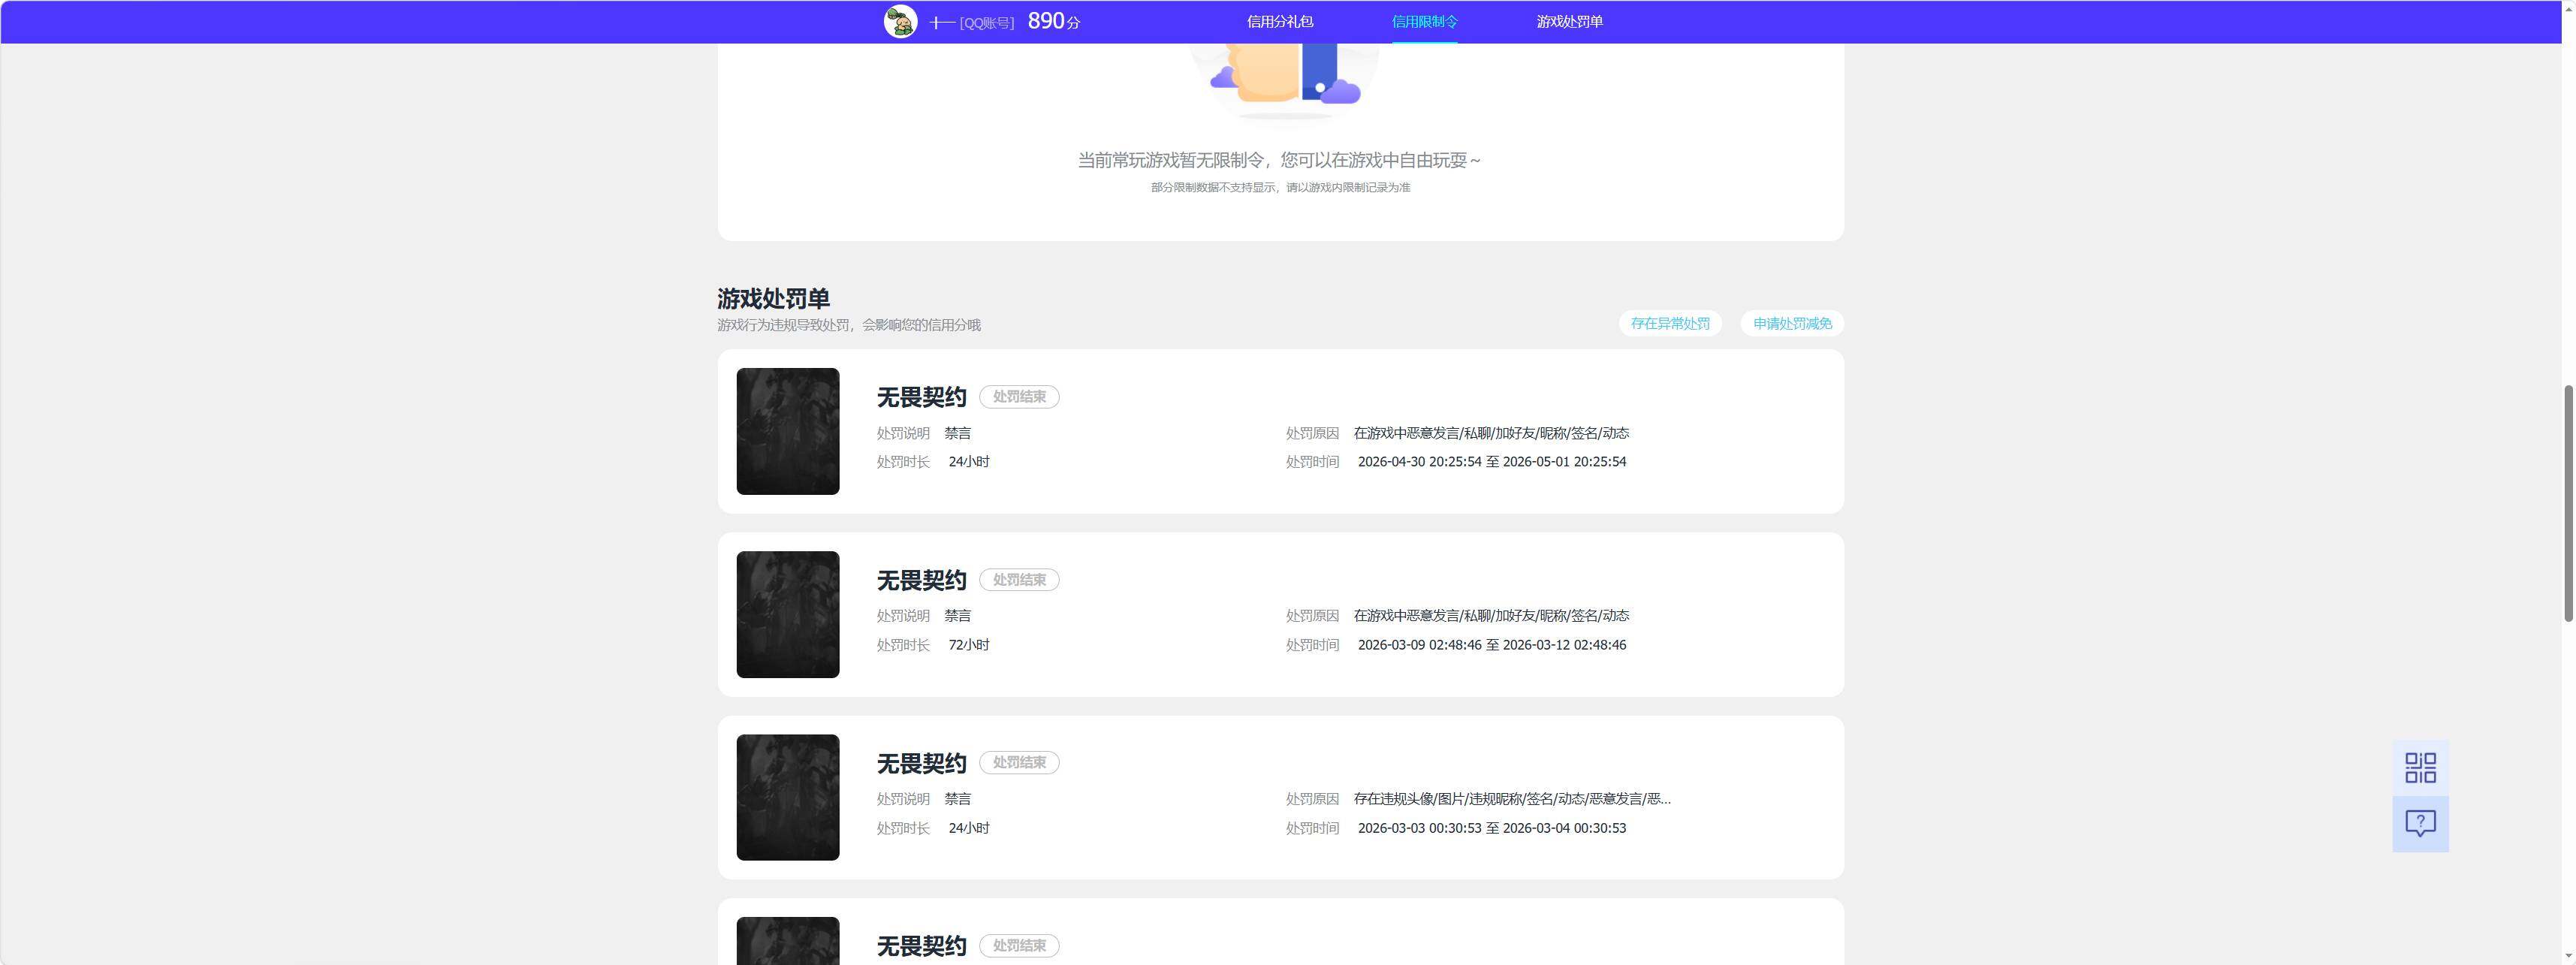This screenshot has width=2576, height=965.
Task: Click punishment reason on 2026-04-30 card
Action: point(1491,433)
